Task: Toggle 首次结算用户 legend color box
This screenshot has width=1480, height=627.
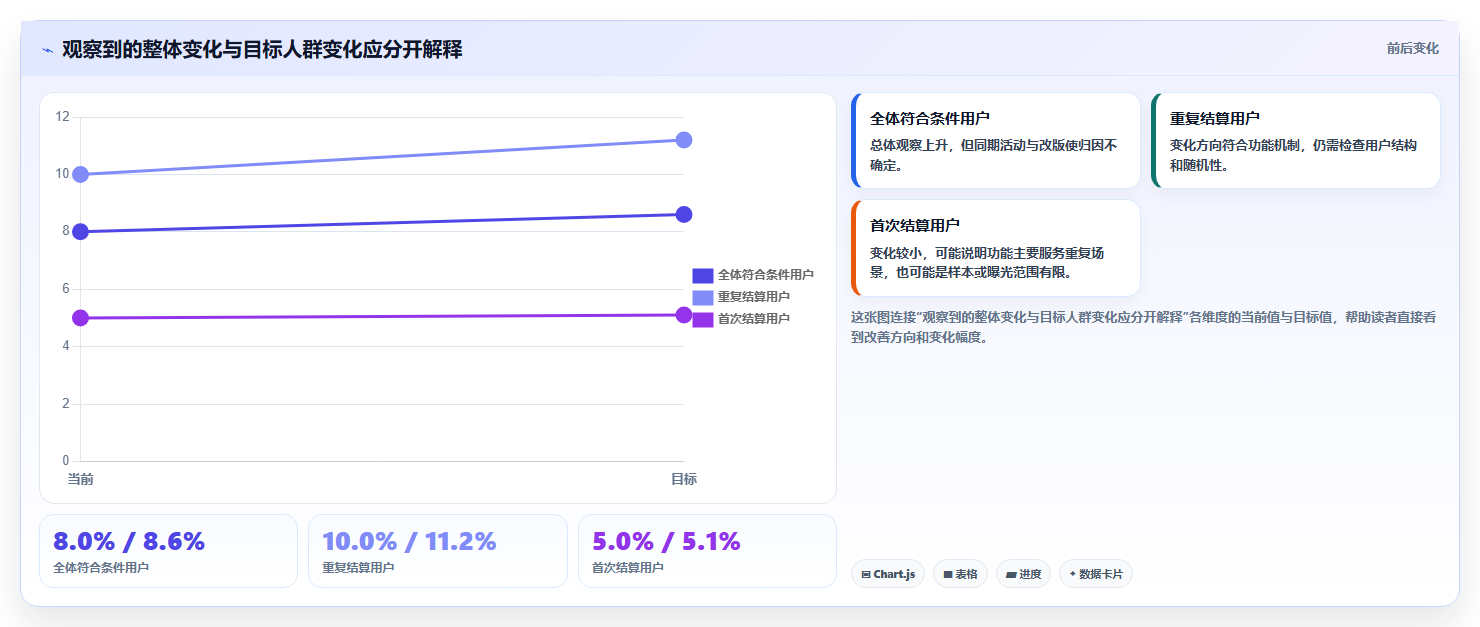Action: click(x=703, y=319)
